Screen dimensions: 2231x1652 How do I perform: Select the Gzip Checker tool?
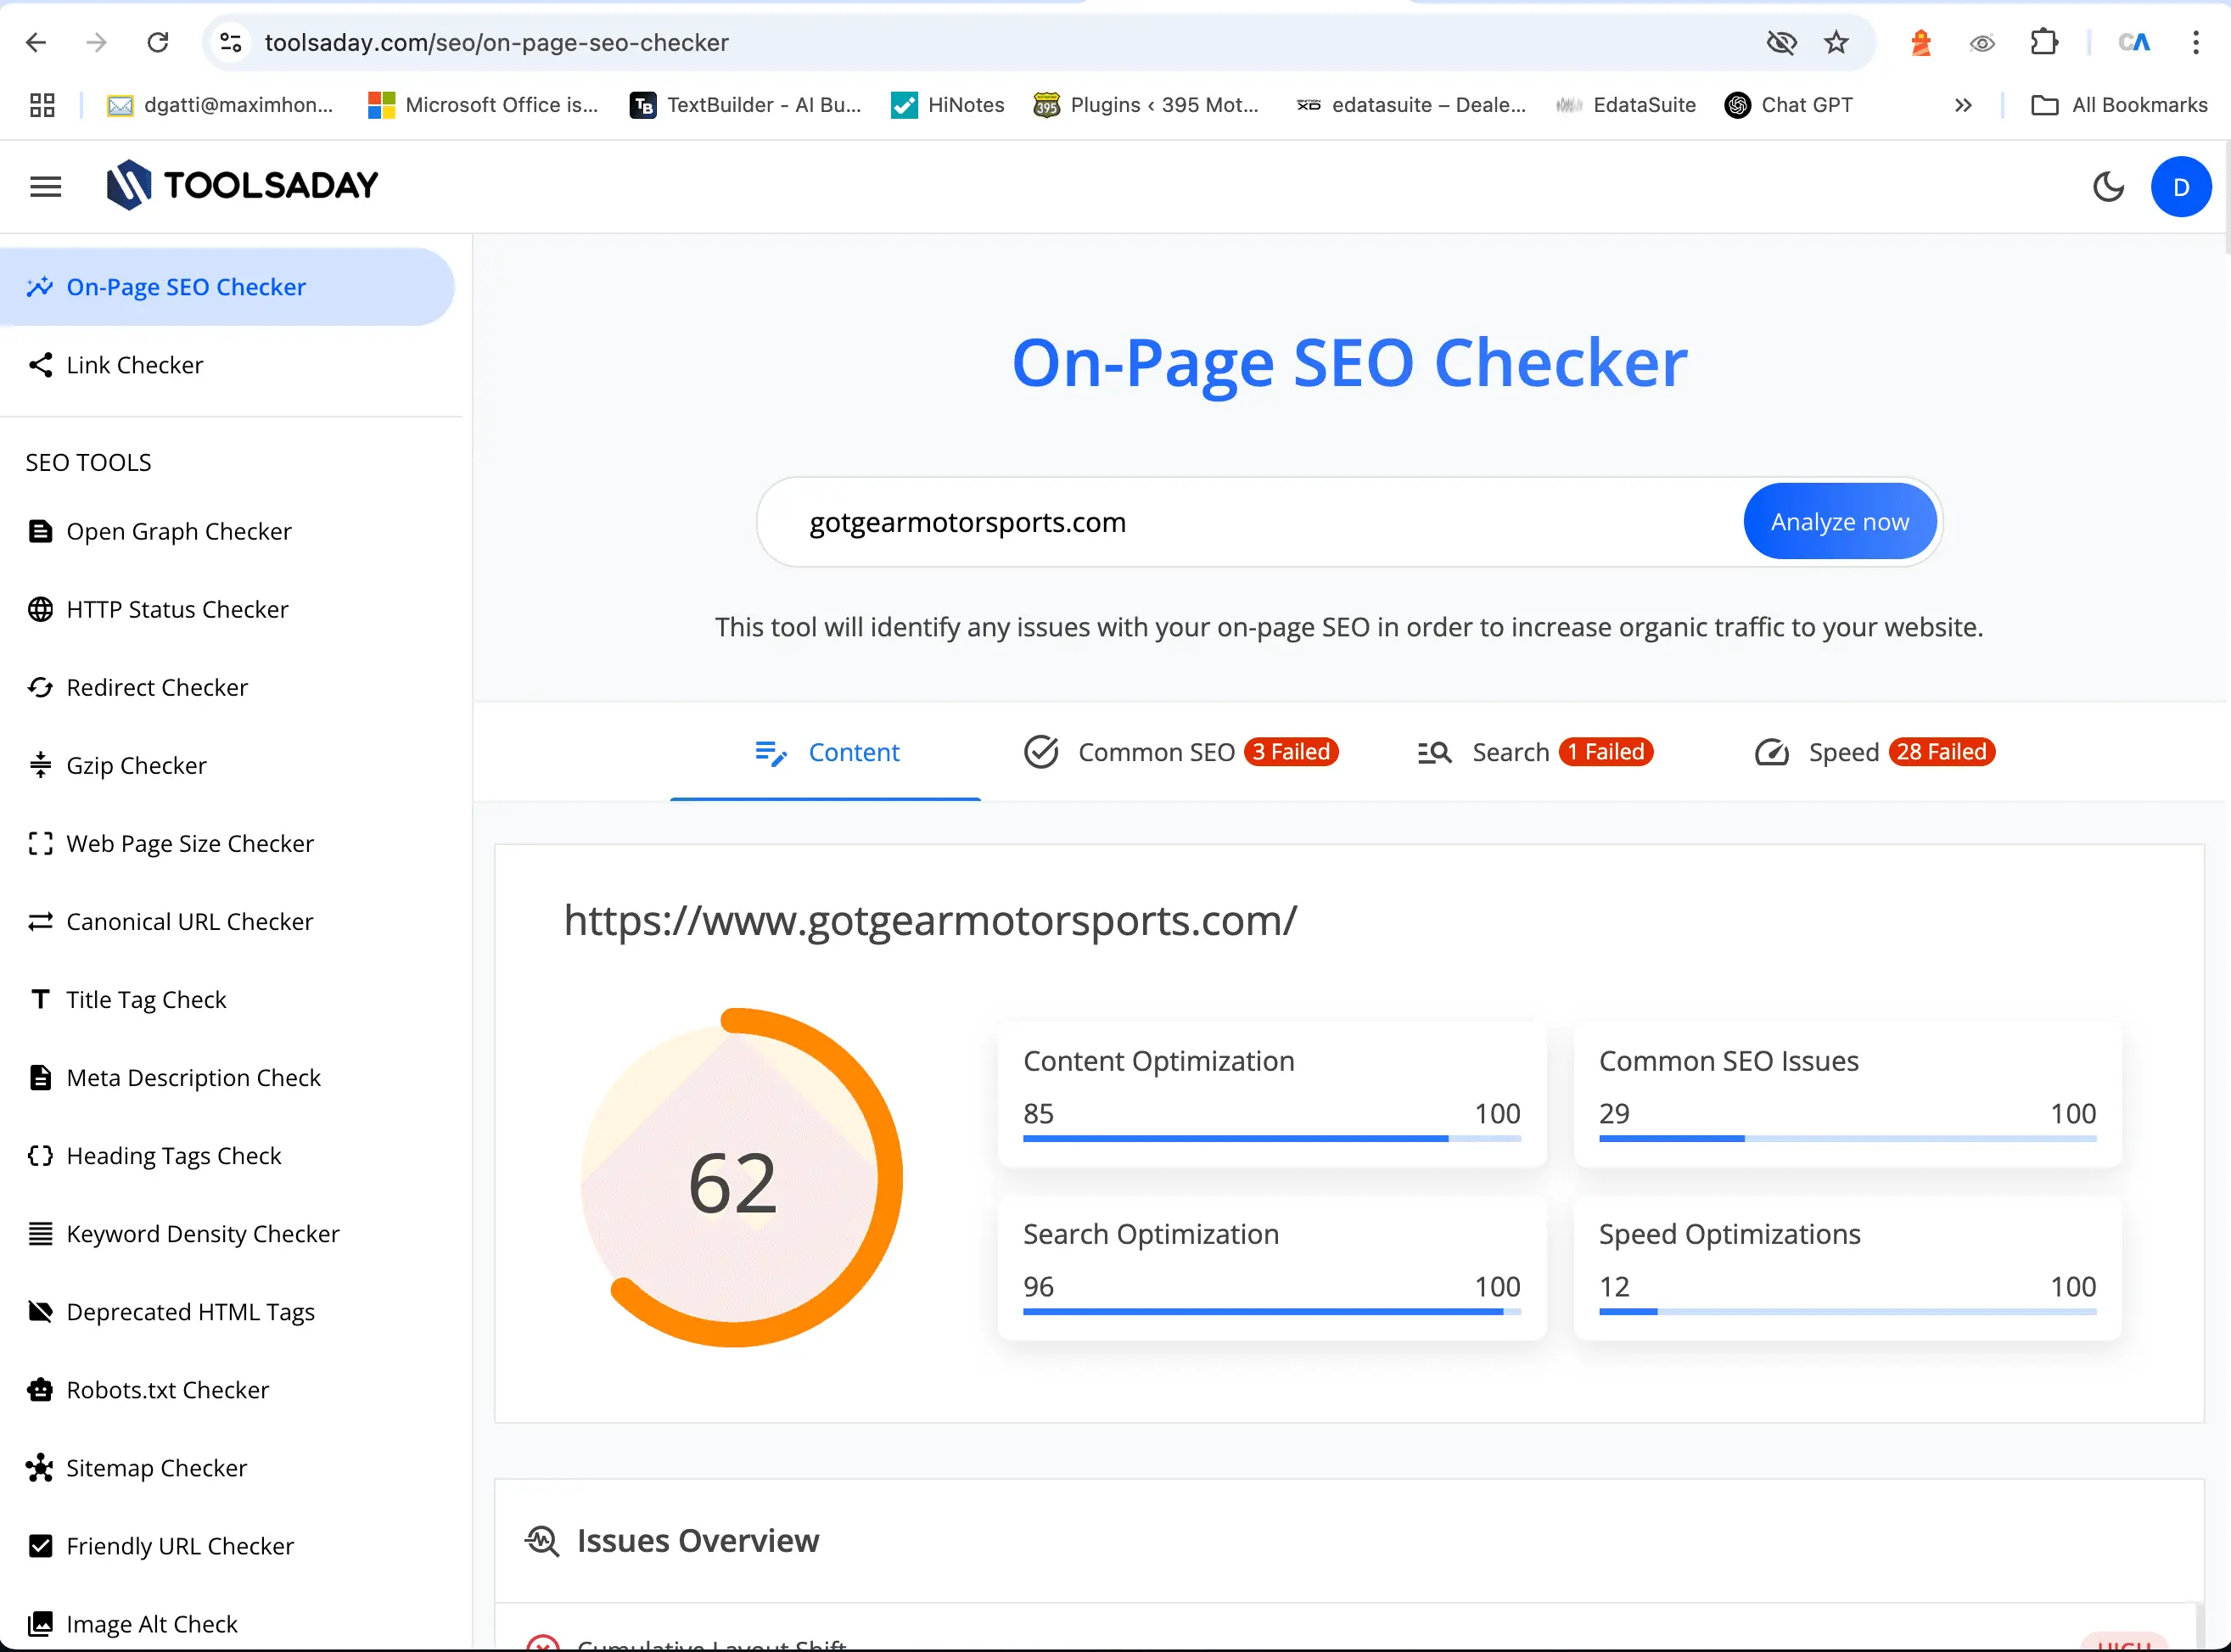coord(136,765)
